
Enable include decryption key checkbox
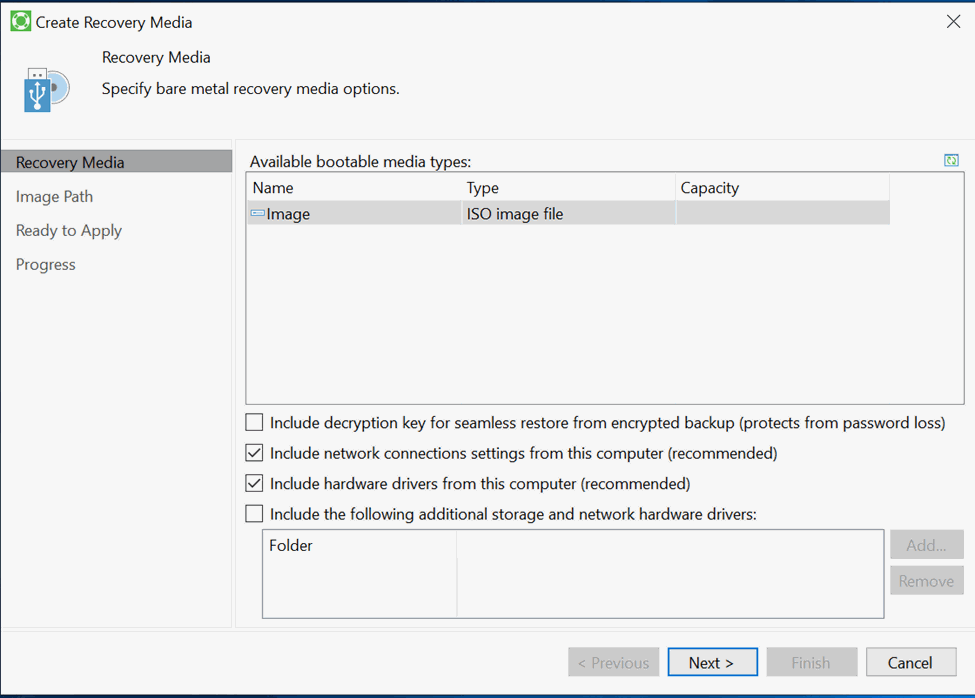pos(254,423)
